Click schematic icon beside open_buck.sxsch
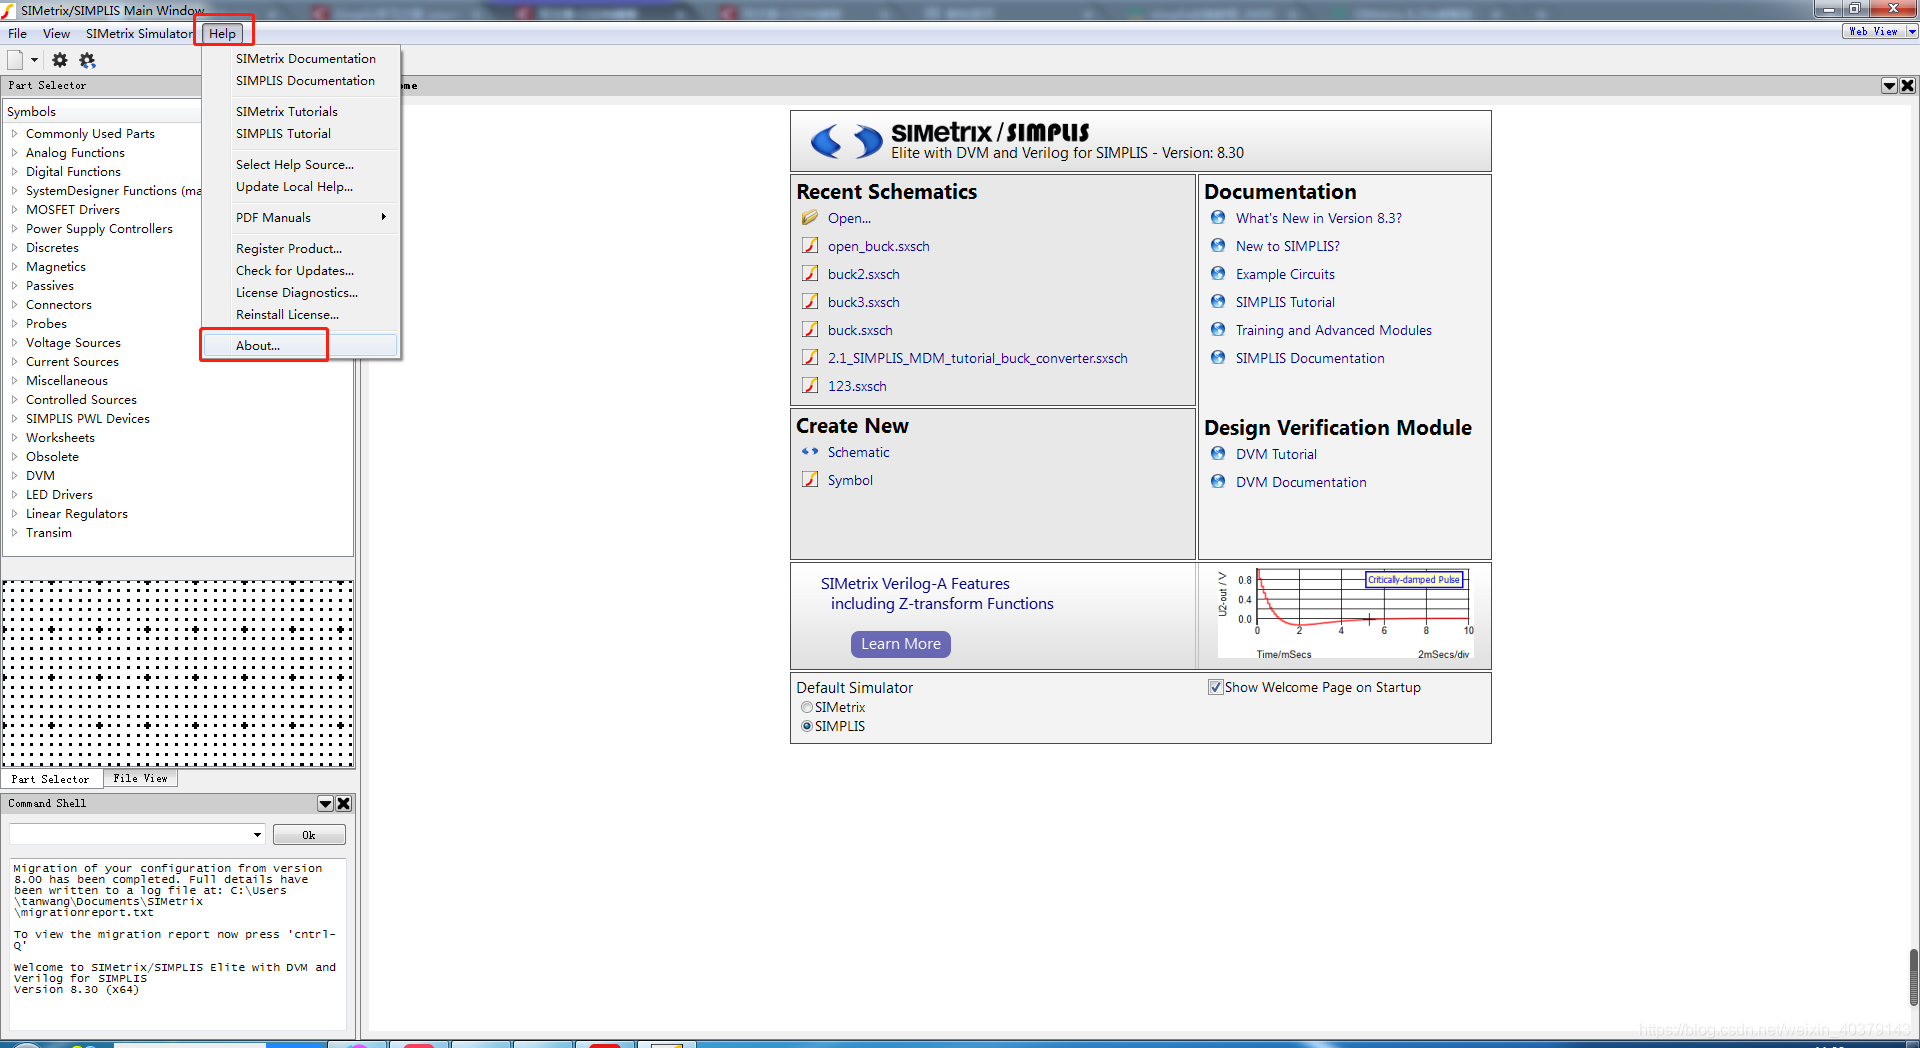 pyautogui.click(x=810, y=246)
